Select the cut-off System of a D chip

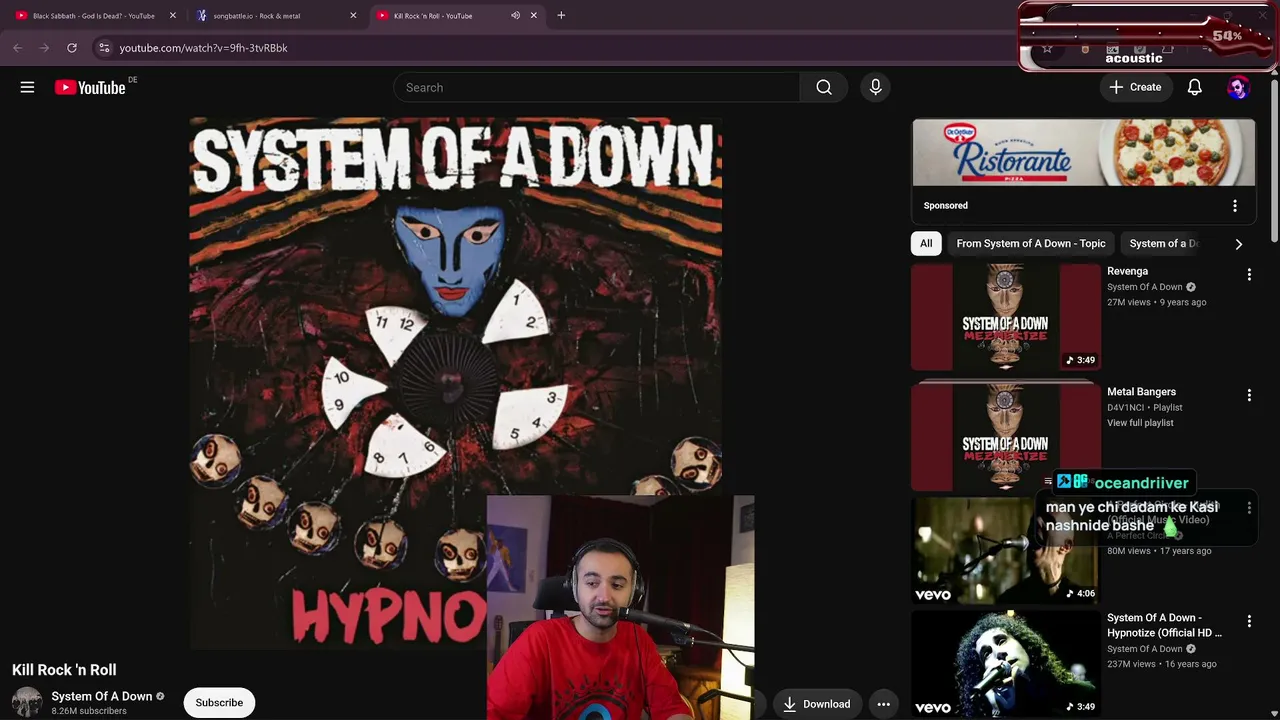[x=1163, y=244]
